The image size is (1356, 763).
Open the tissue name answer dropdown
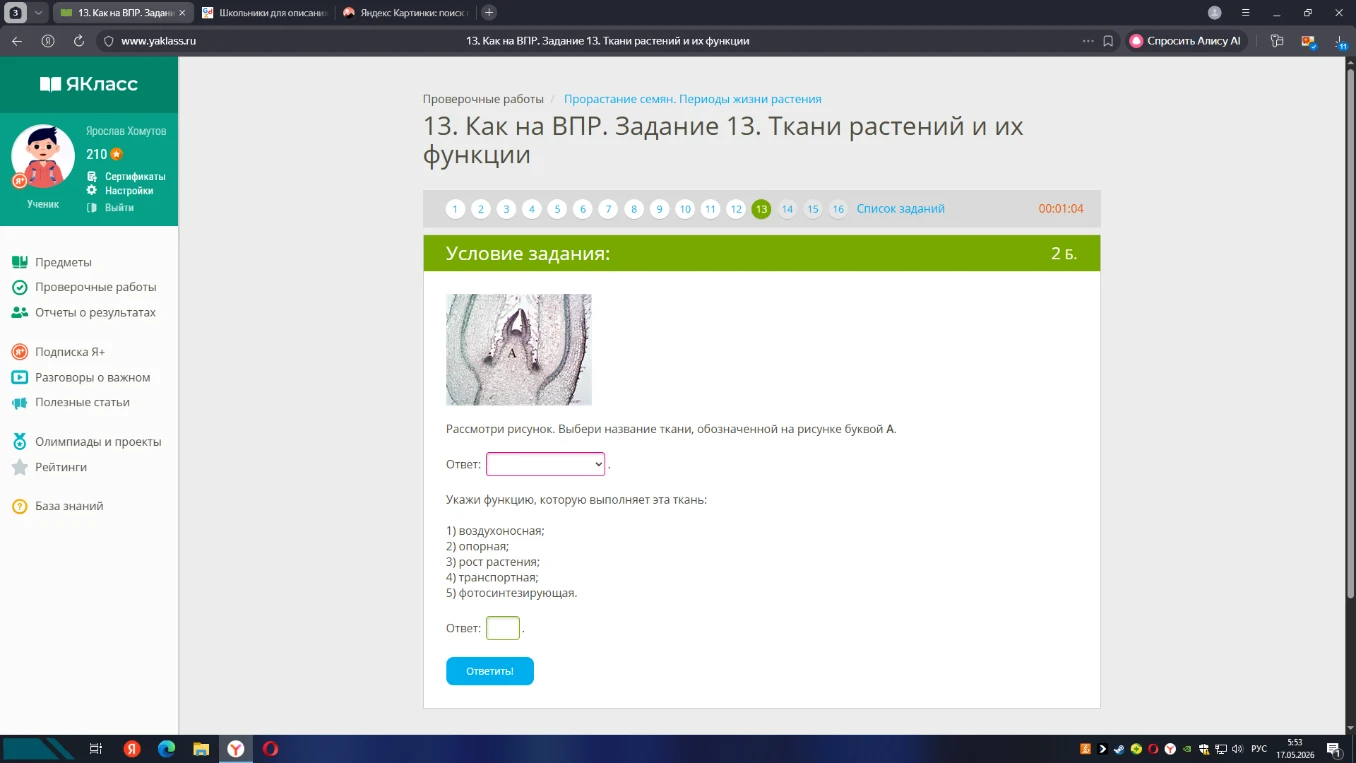(546, 464)
